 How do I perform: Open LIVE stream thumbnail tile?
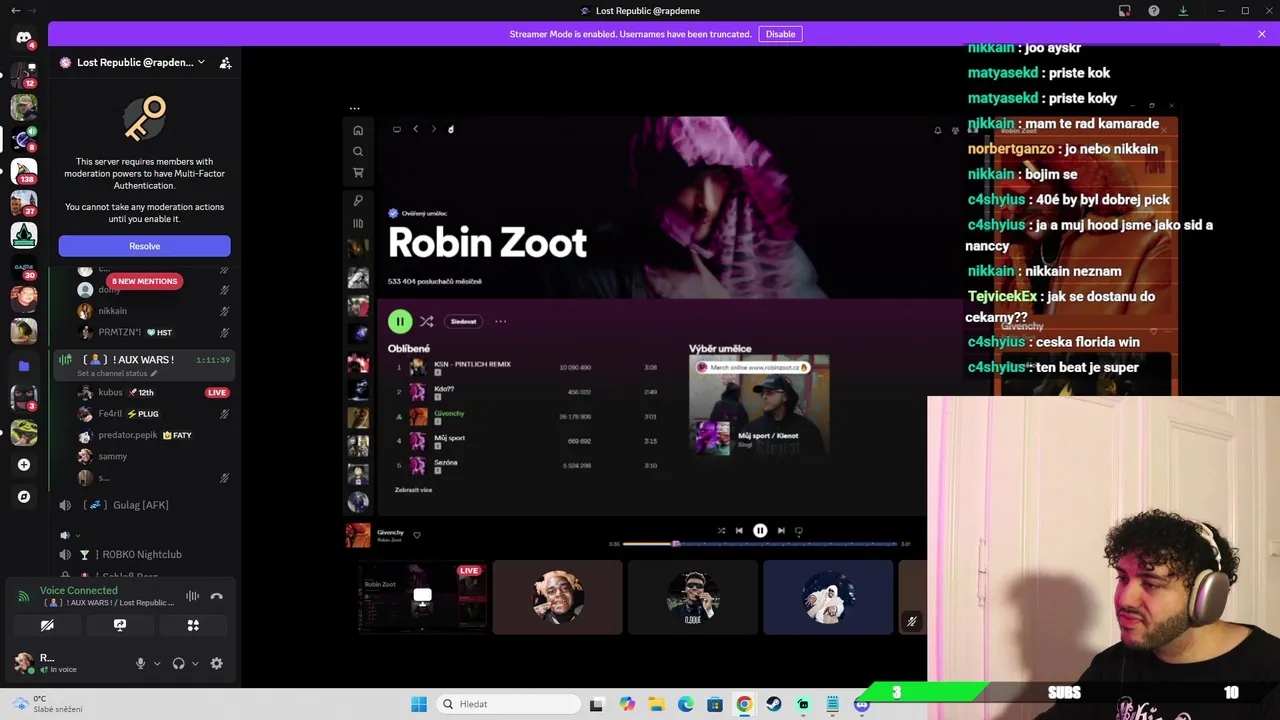click(x=422, y=597)
